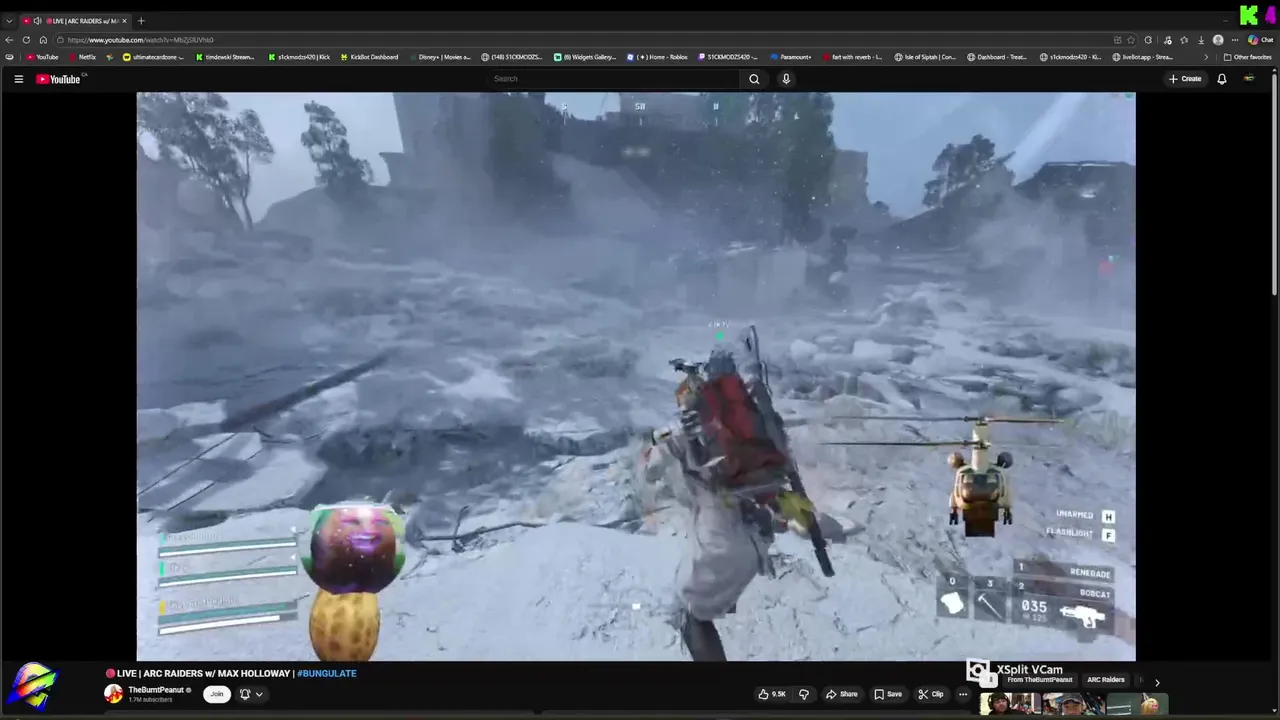Image resolution: width=1280 pixels, height=720 pixels.
Task: Select the From TheBurntPeanut chip
Action: pos(1040,680)
